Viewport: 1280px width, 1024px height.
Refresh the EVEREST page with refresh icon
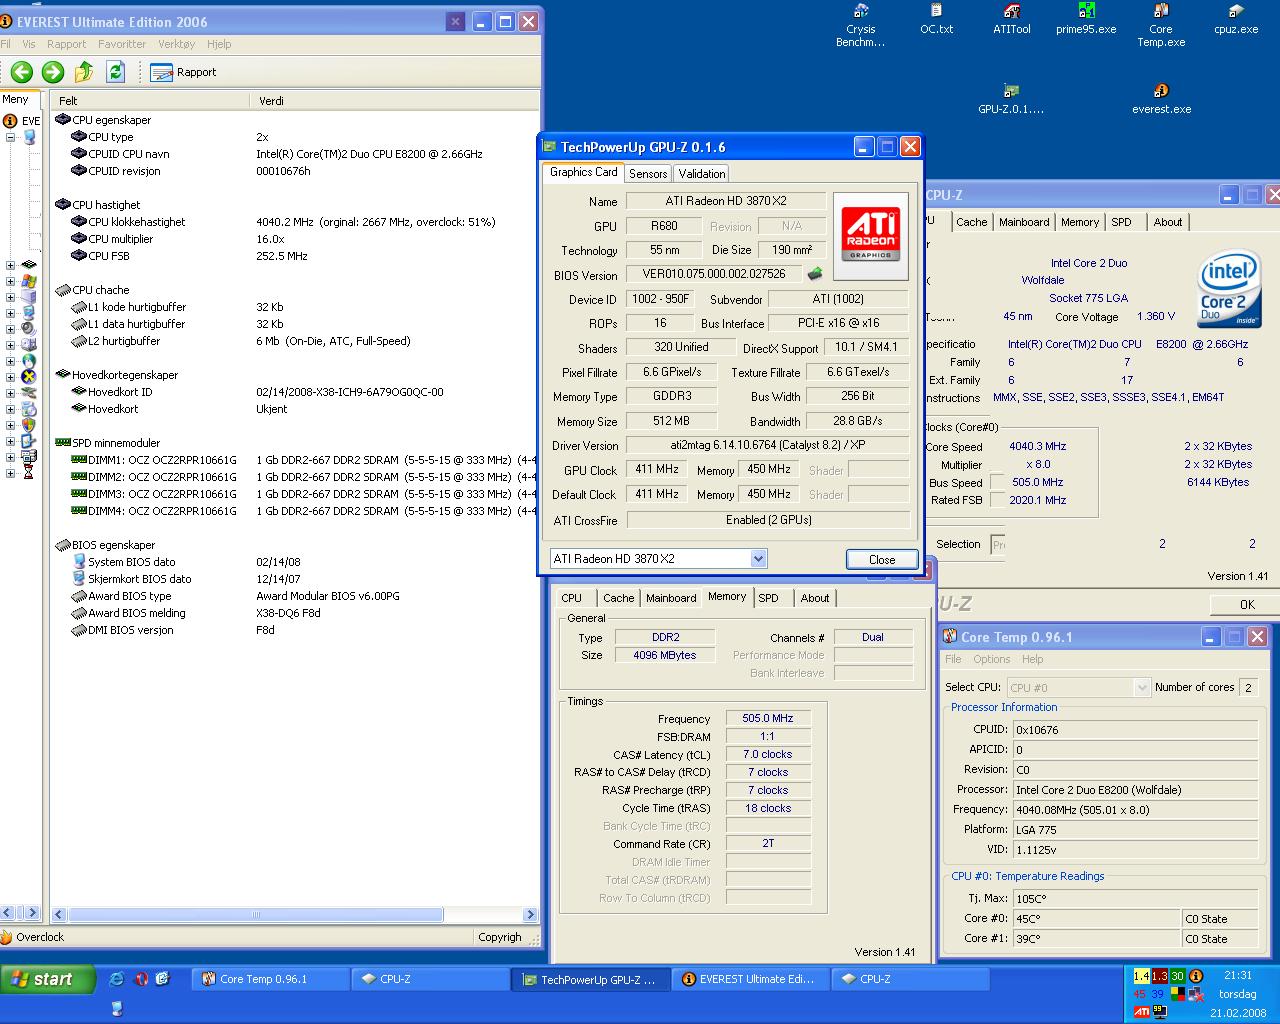(115, 71)
